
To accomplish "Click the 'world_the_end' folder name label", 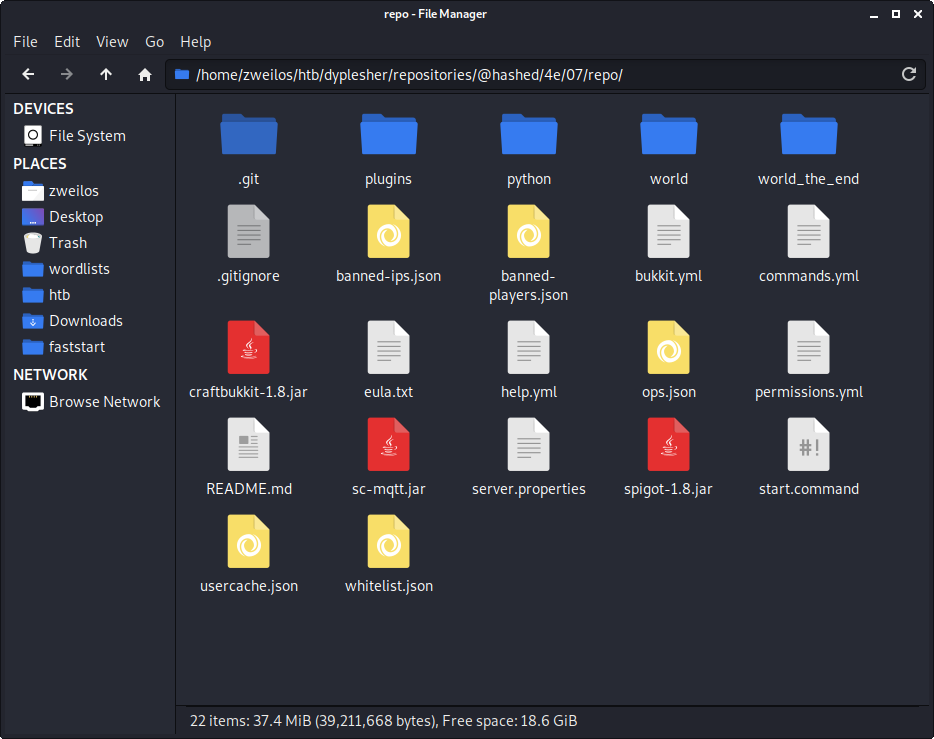I will 808,179.
